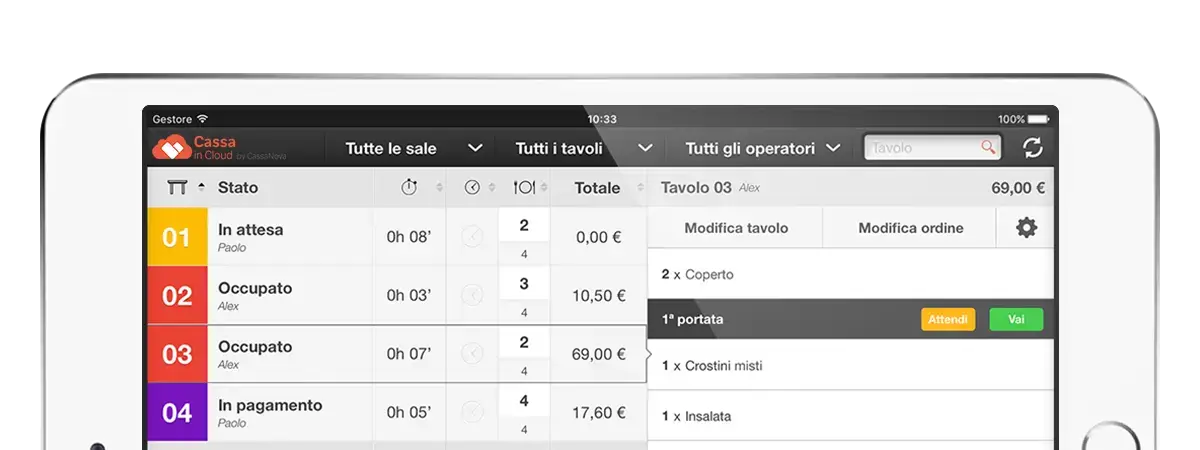Viewport: 1200px width, 450px height.
Task: Tap the orange Attendi button
Action: click(948, 320)
